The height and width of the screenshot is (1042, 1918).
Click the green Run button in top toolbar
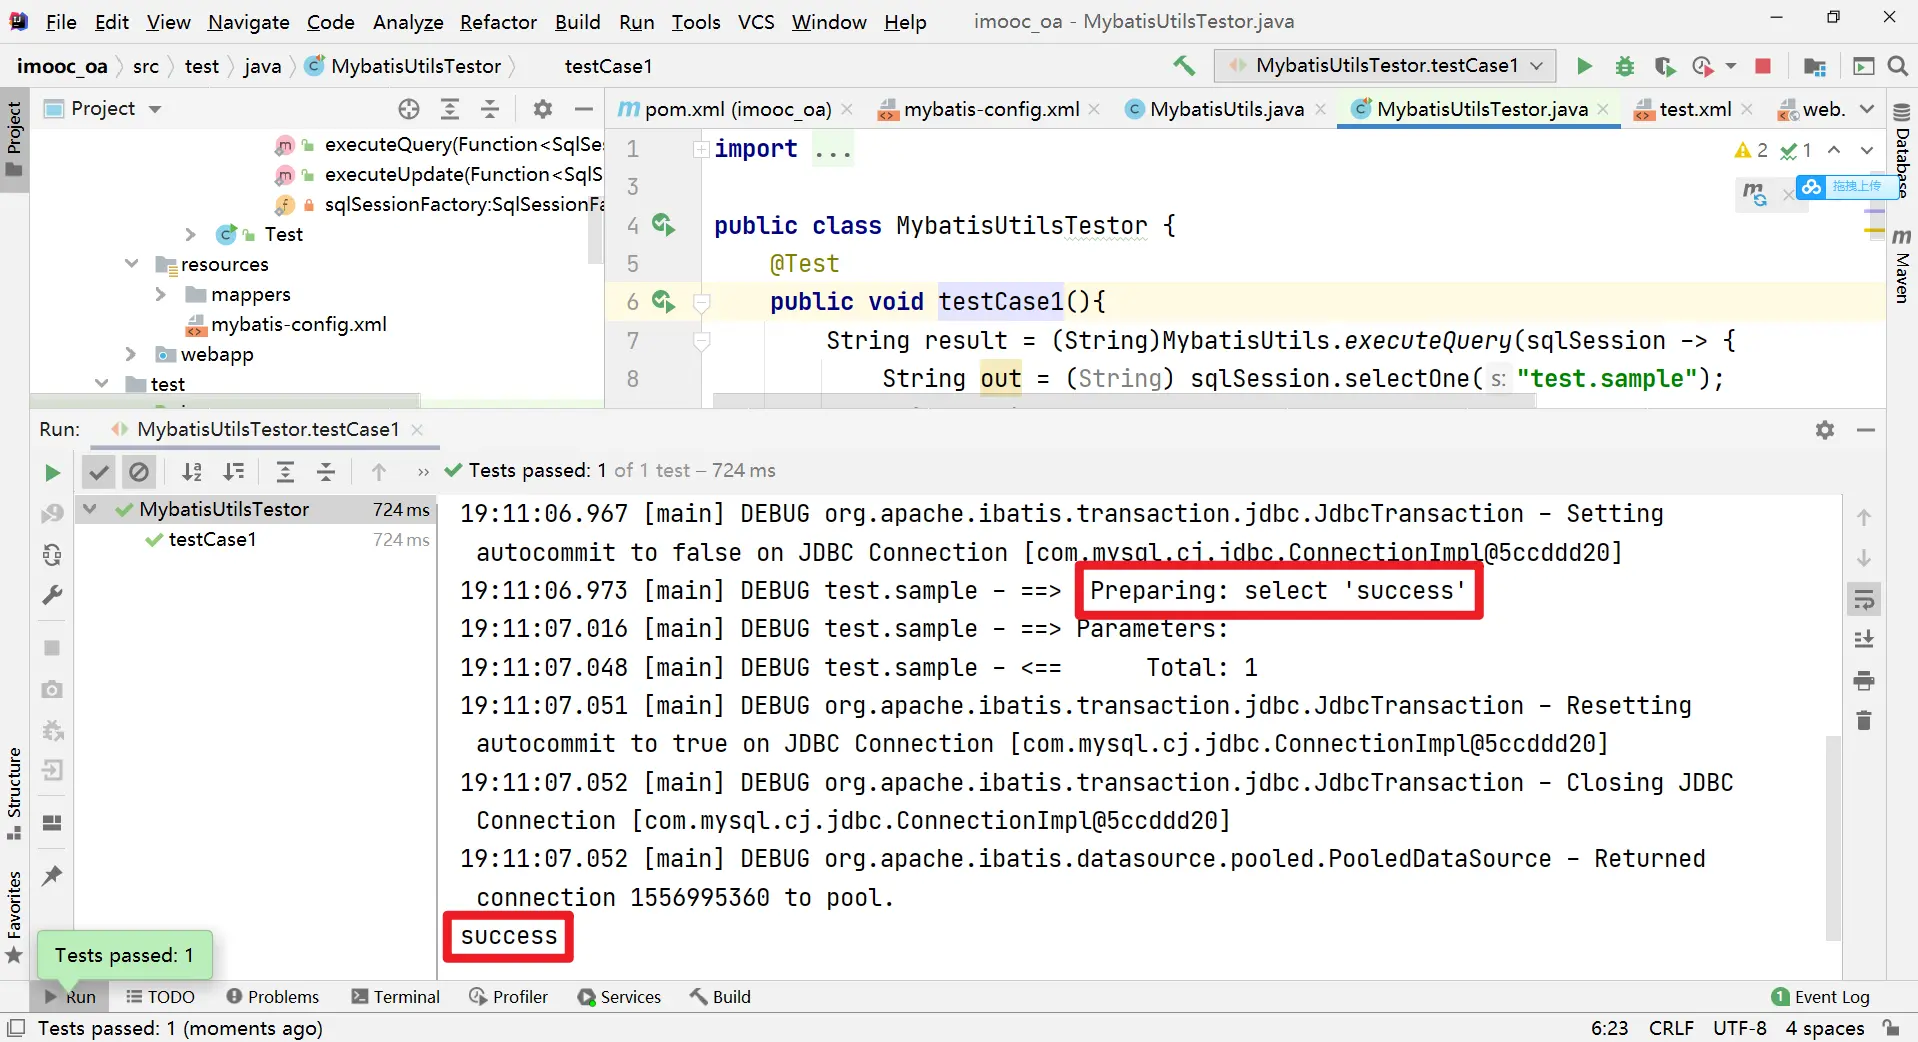[1584, 66]
